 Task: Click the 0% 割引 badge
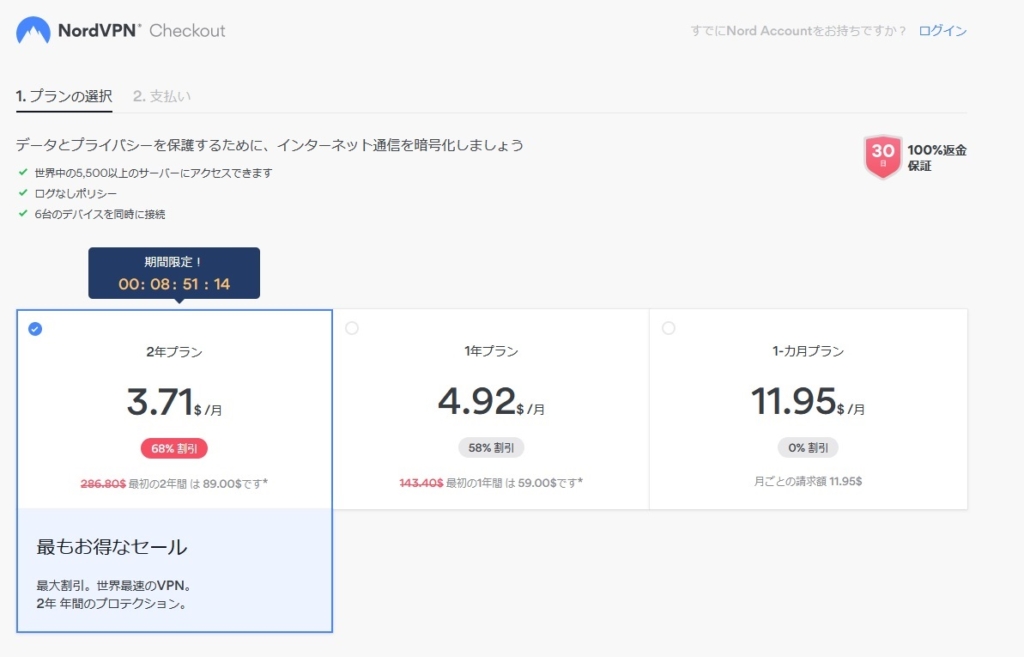click(808, 448)
